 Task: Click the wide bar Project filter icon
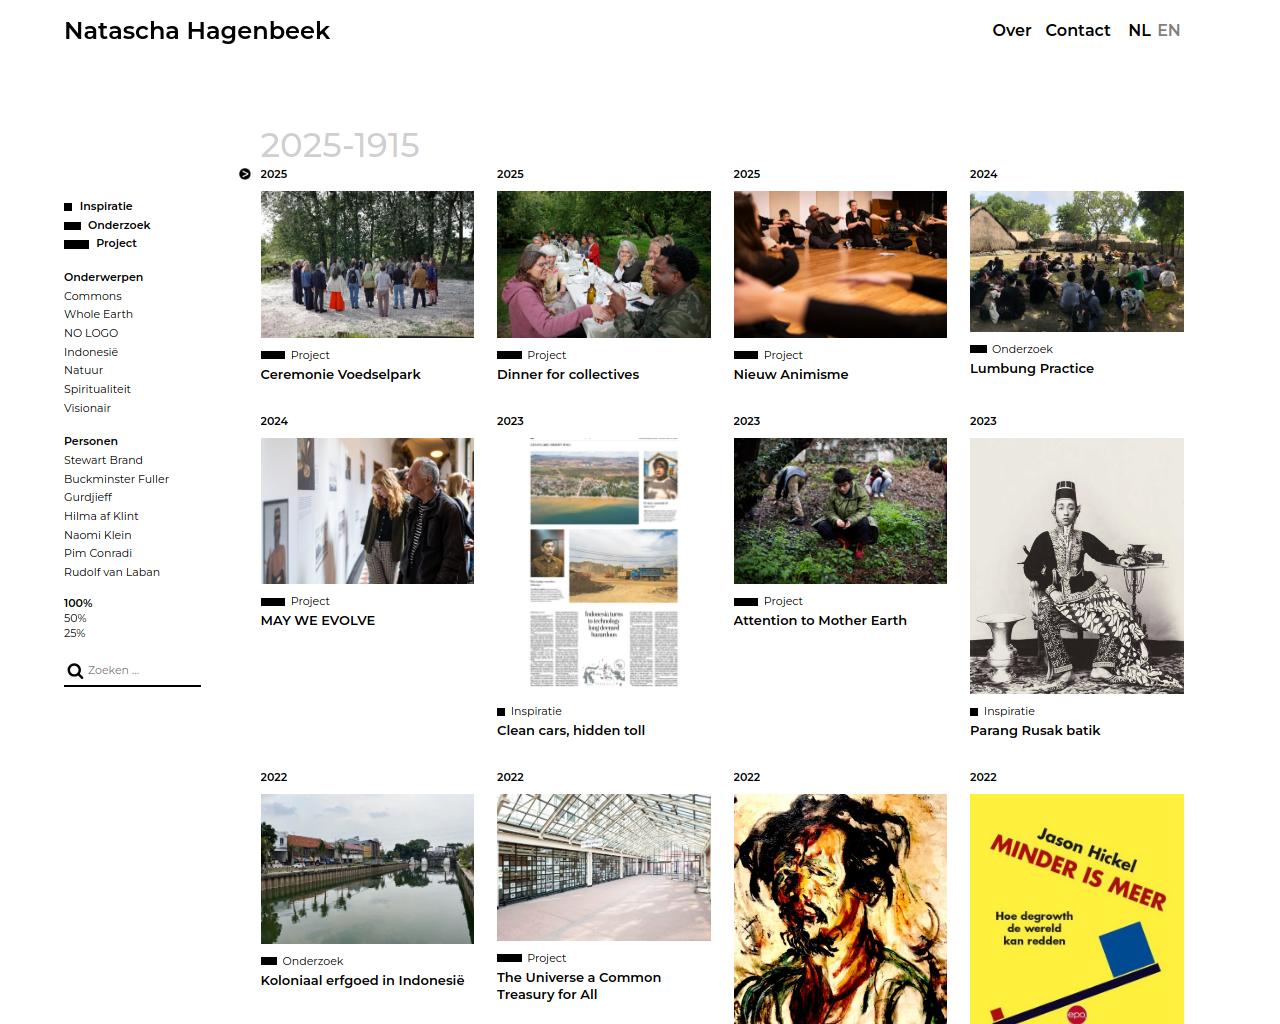[x=76, y=244]
